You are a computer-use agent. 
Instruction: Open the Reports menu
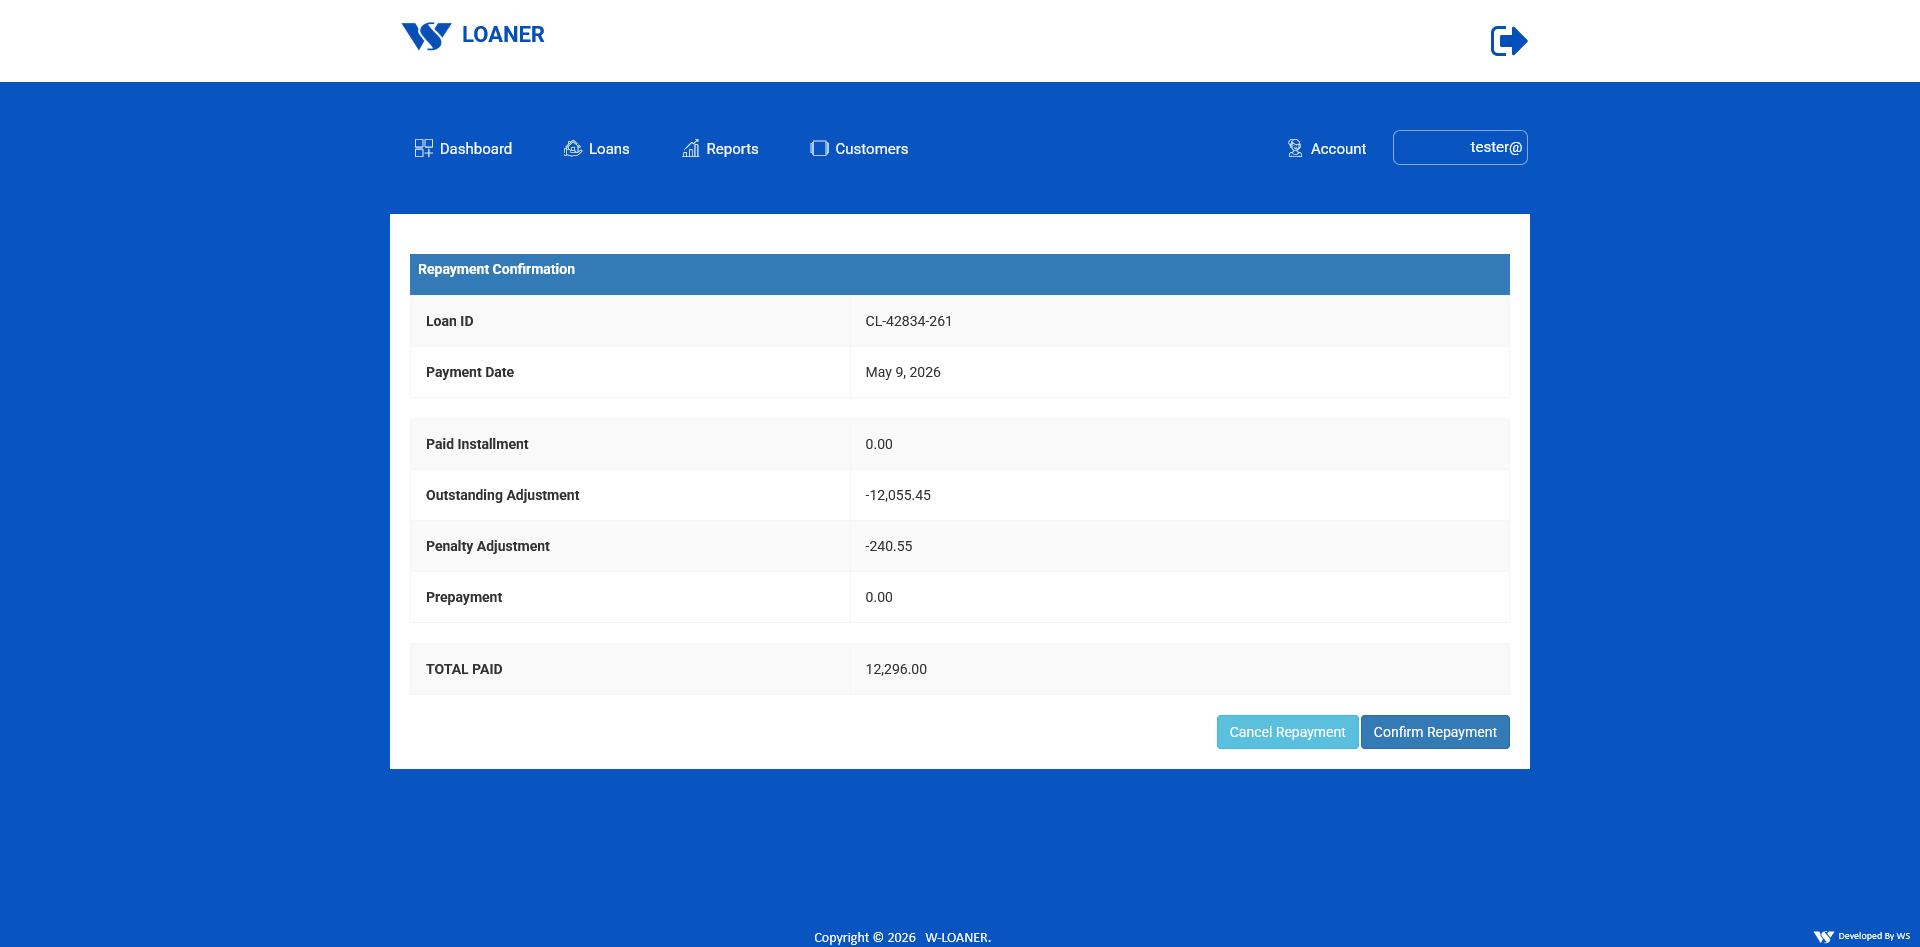point(720,148)
